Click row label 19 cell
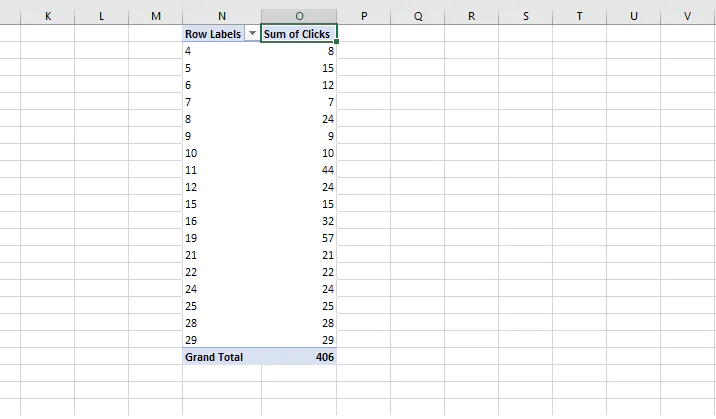The width and height of the screenshot is (716, 419). [x=222, y=238]
